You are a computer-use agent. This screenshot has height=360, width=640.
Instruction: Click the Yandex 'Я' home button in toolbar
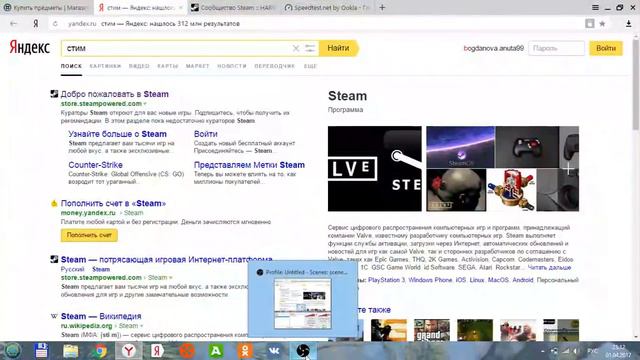[36, 24]
